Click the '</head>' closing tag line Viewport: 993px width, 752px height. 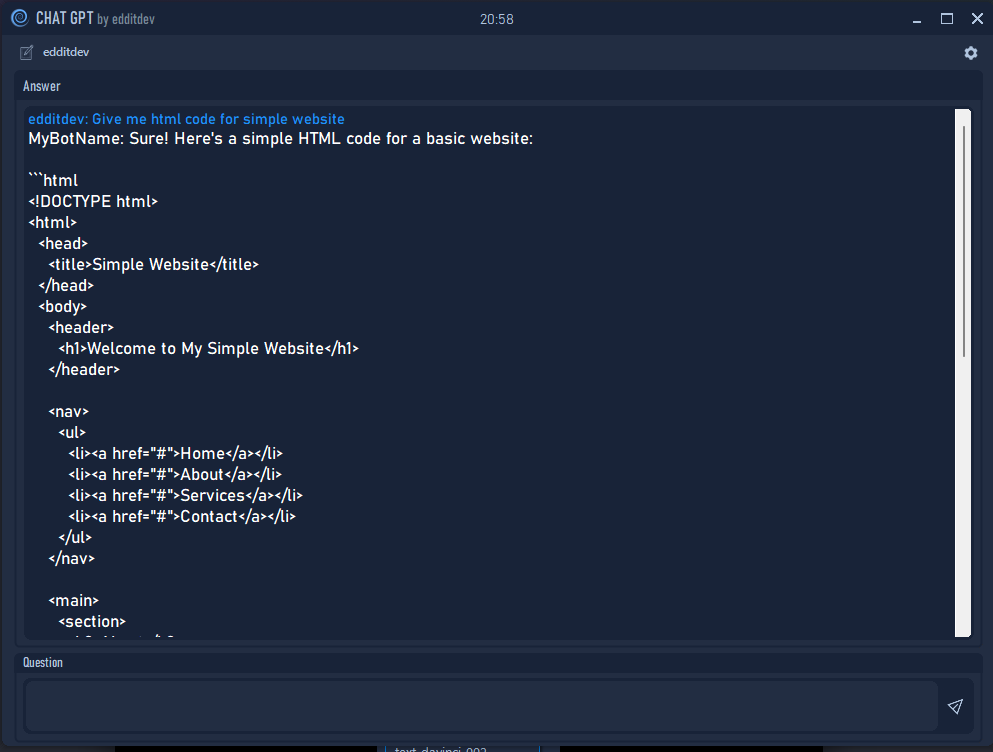click(66, 286)
